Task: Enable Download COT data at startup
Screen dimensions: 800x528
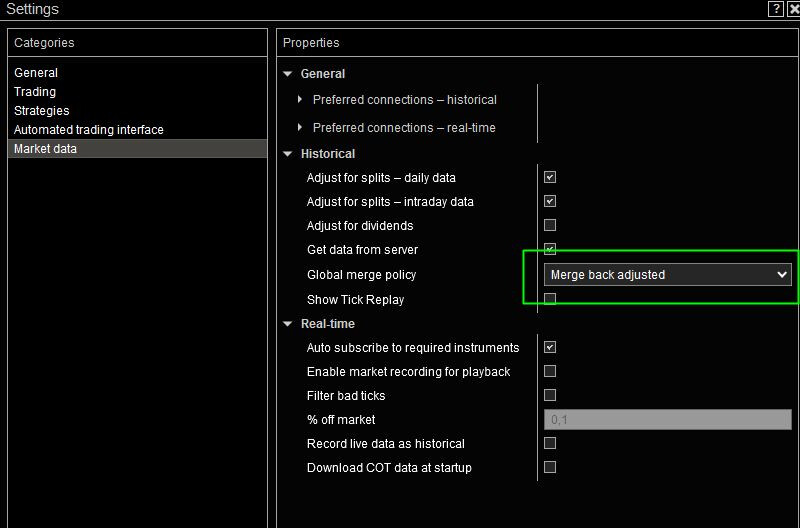Action: point(550,467)
